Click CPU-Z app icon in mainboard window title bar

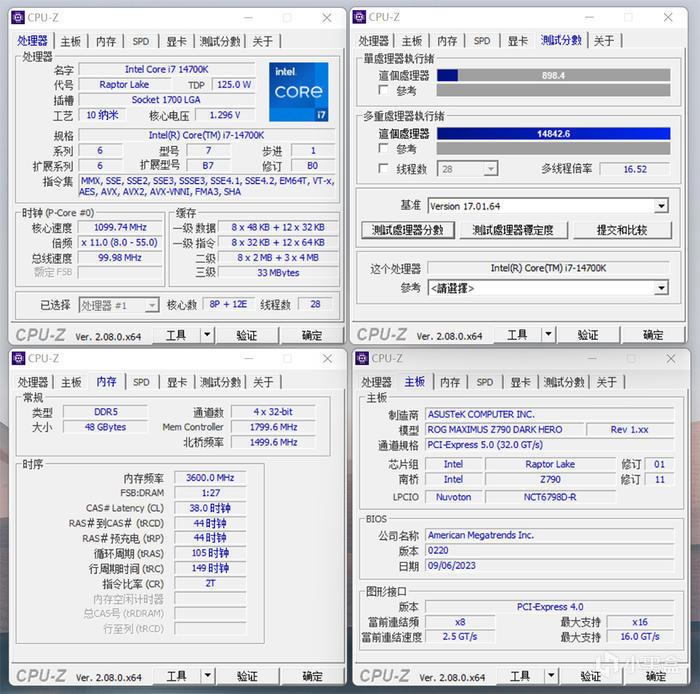362,358
